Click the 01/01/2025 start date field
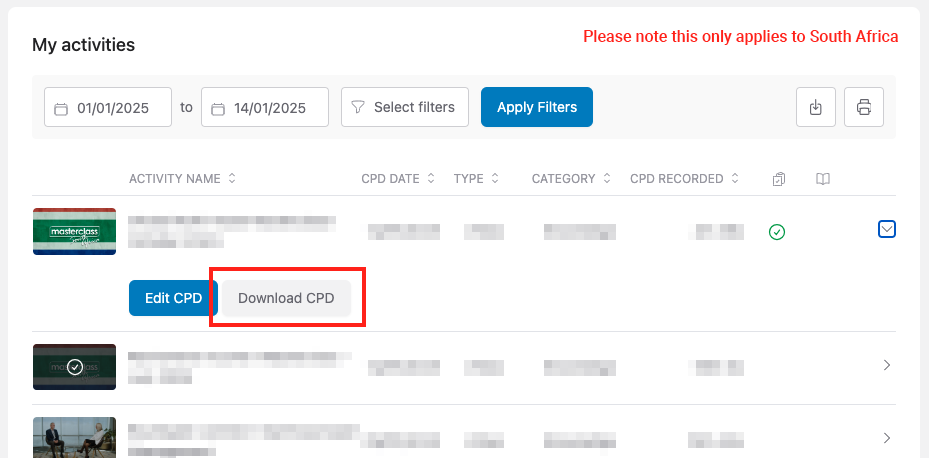 [x=108, y=108]
